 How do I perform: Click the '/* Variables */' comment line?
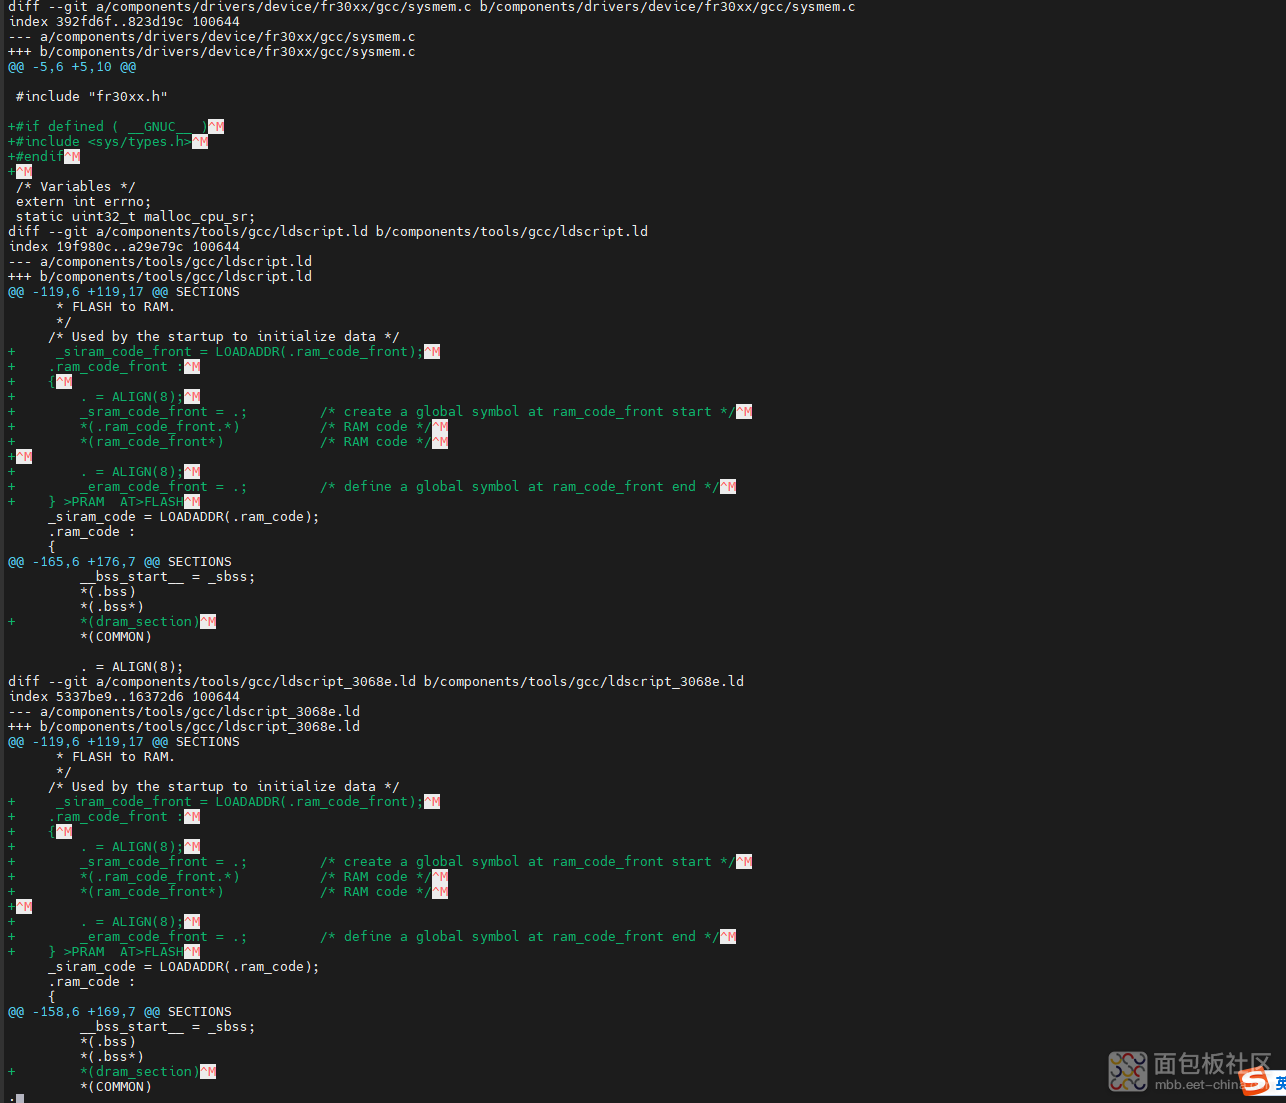click(x=76, y=186)
